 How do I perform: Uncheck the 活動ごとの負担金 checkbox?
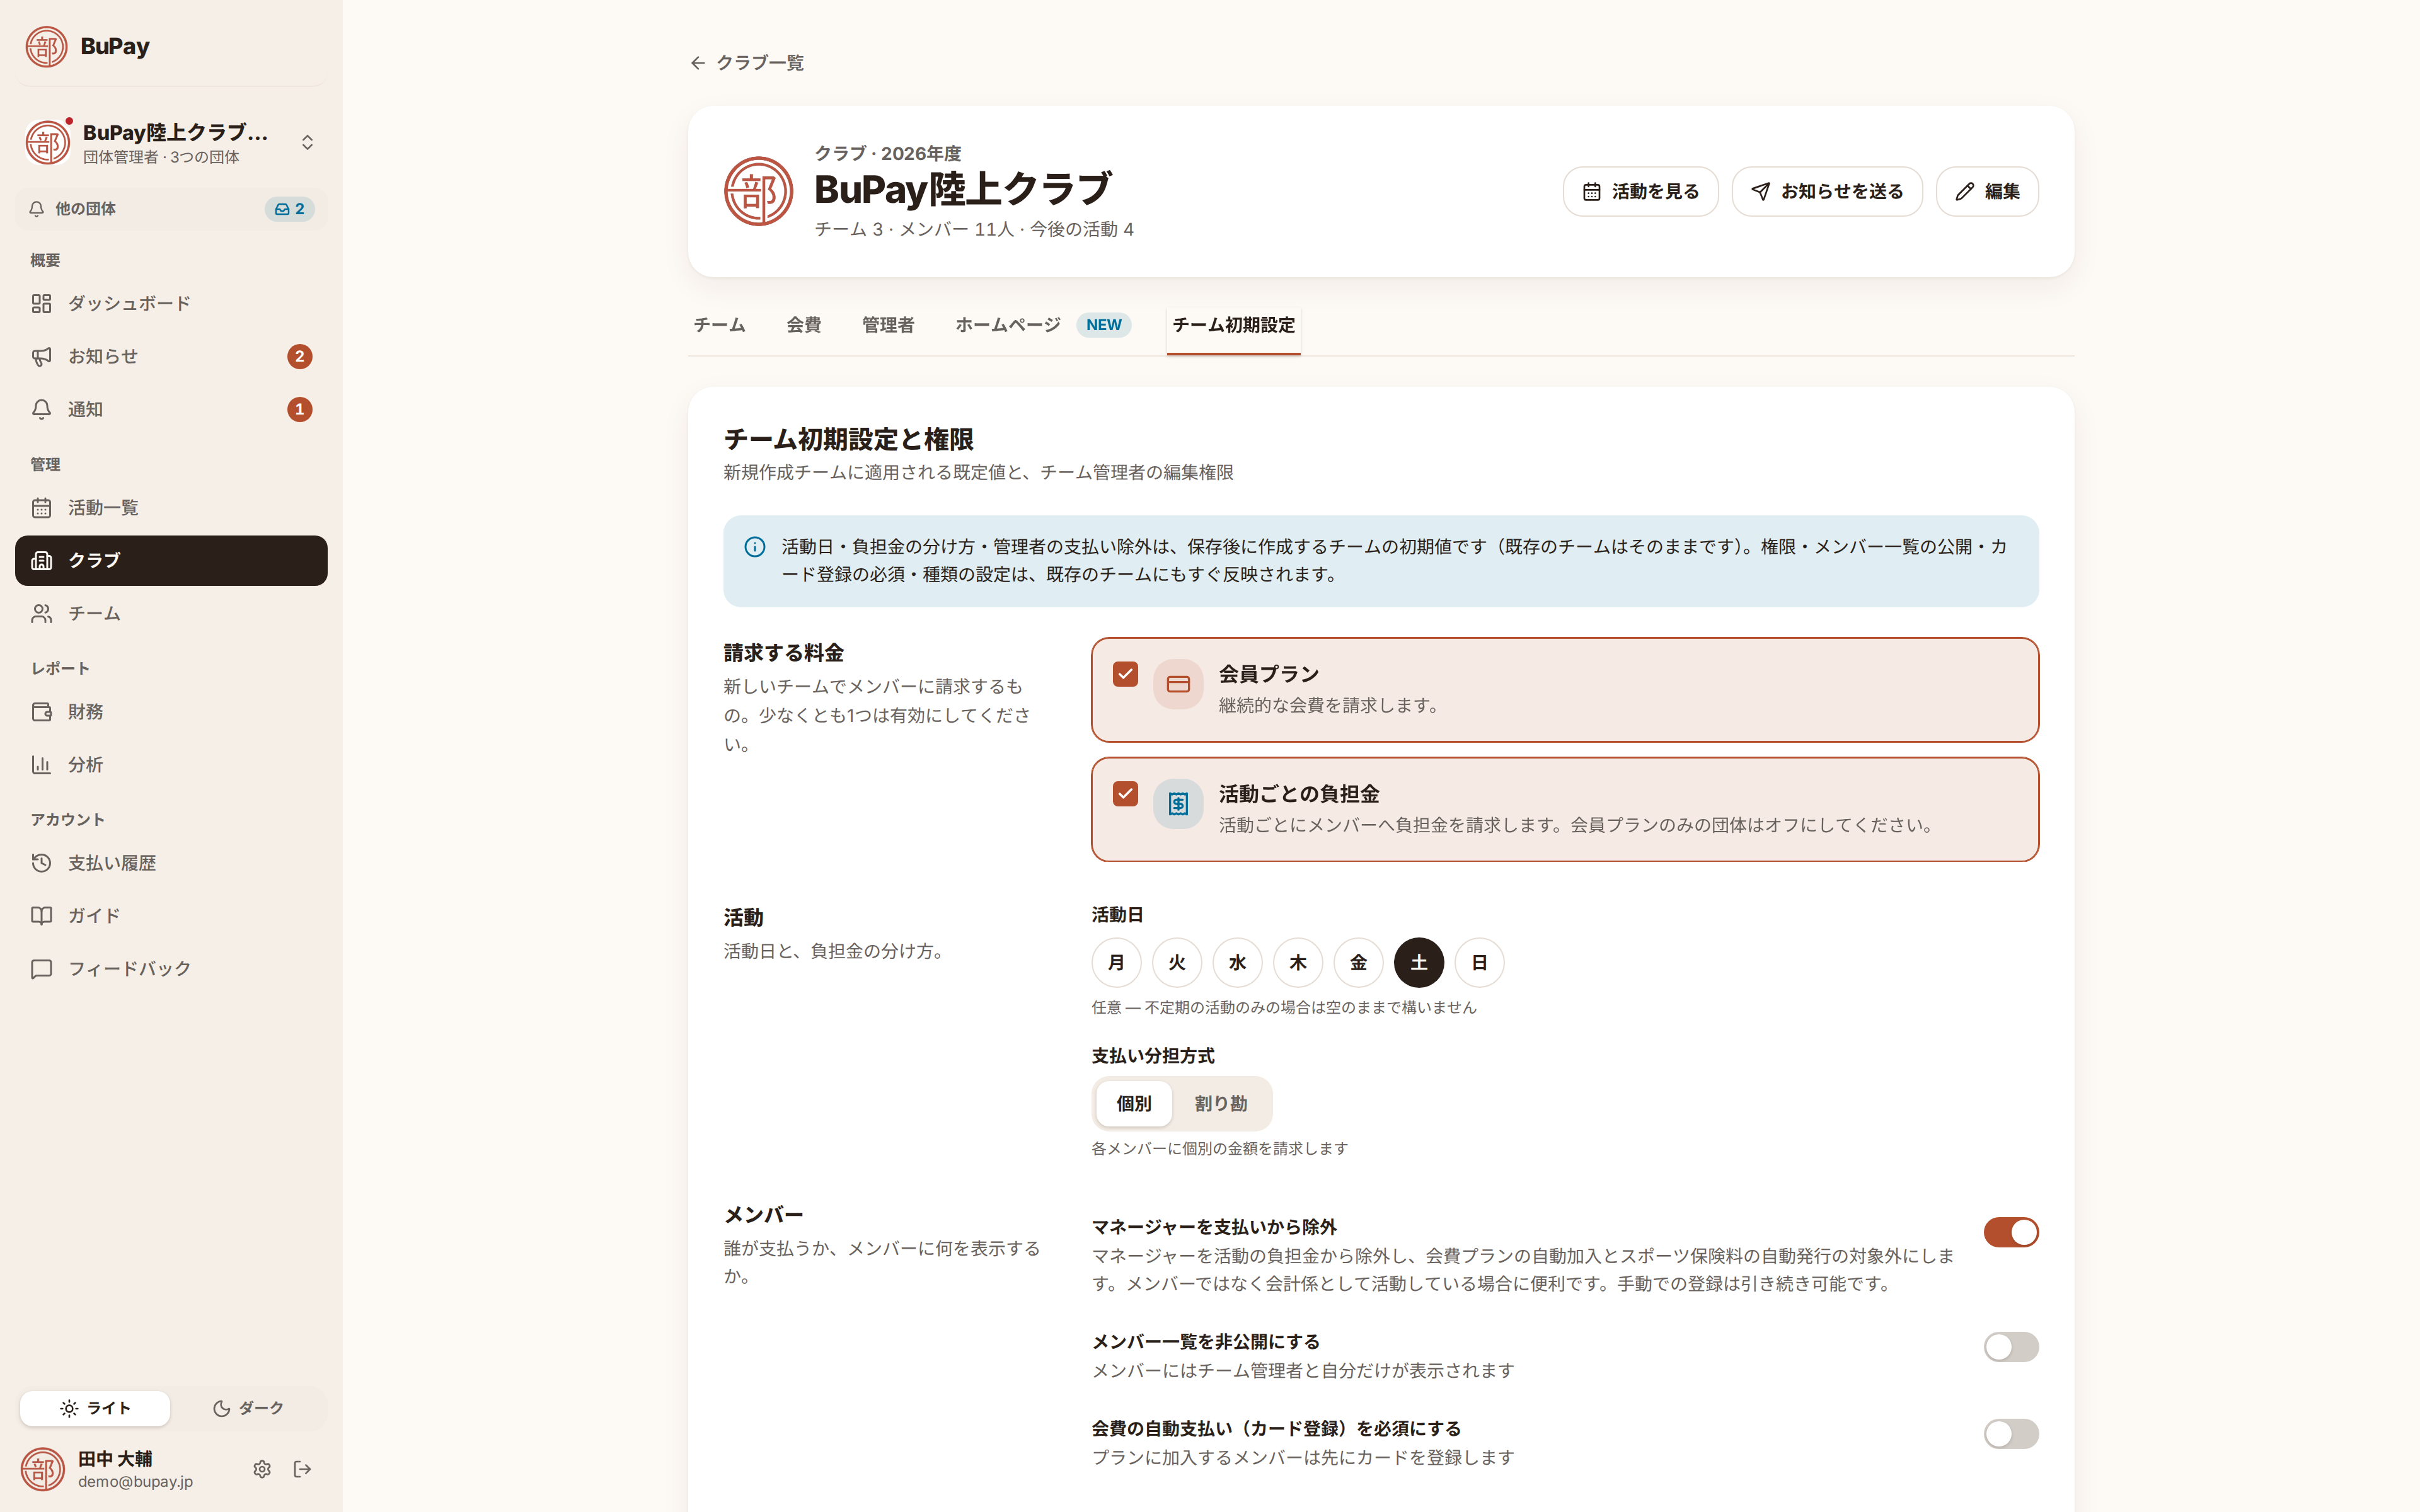click(x=1125, y=794)
